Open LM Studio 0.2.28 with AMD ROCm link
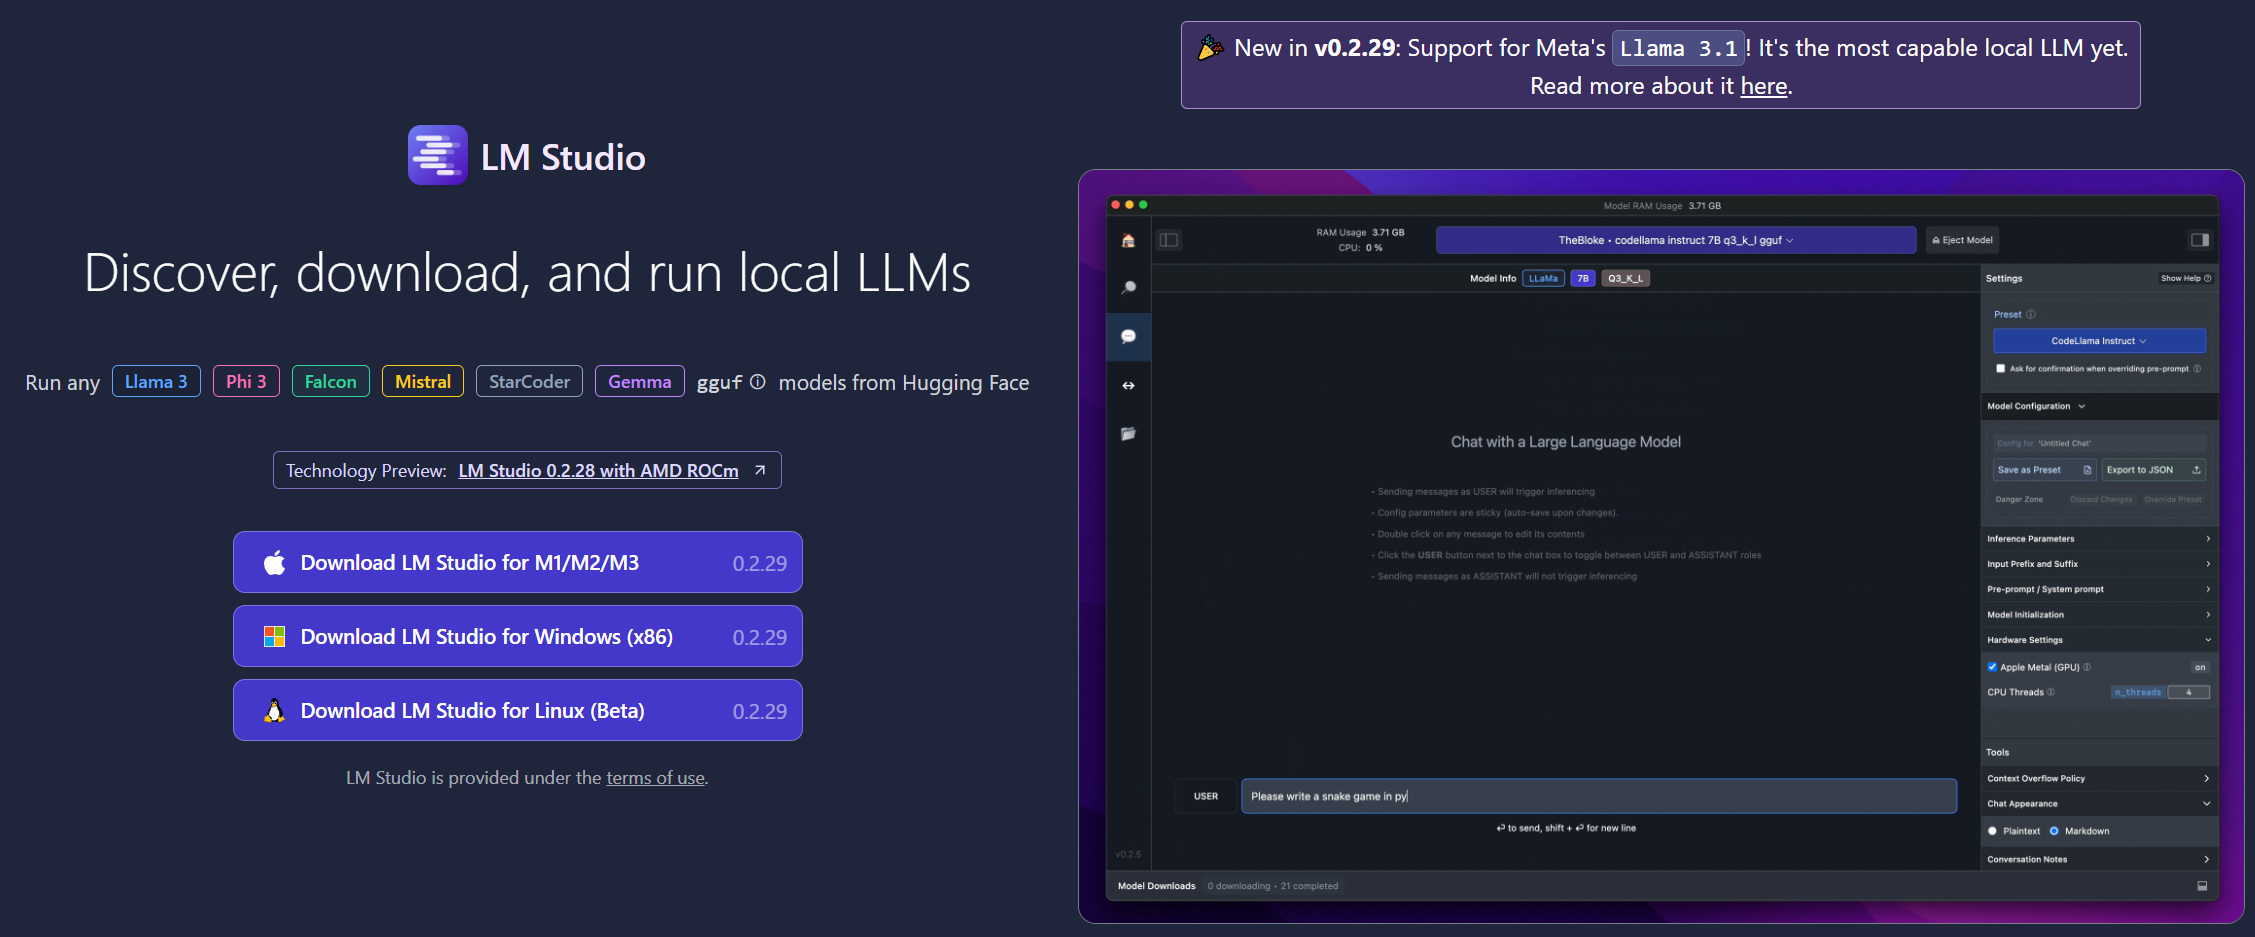The height and width of the screenshot is (937, 2255). [x=598, y=470]
